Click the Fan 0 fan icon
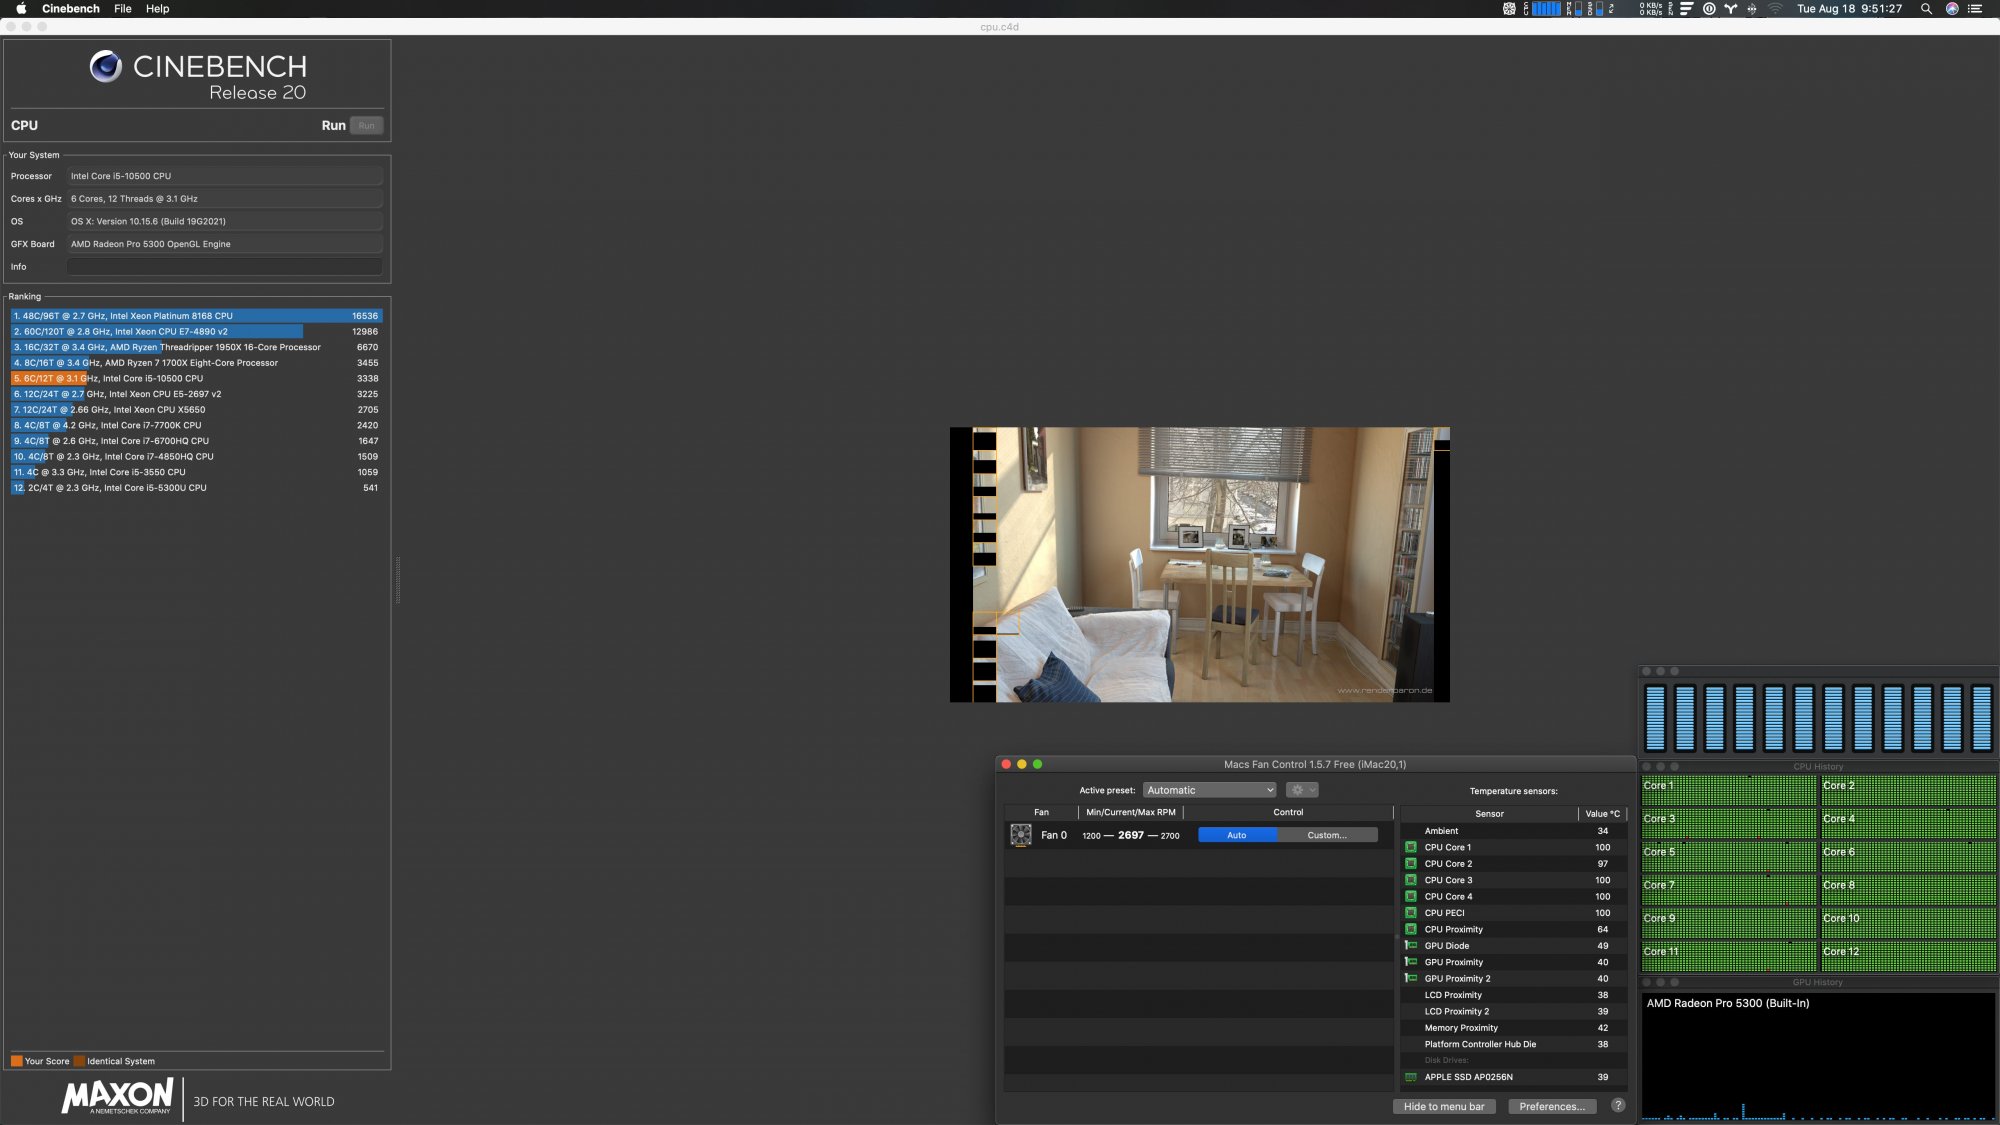 pyautogui.click(x=1021, y=835)
